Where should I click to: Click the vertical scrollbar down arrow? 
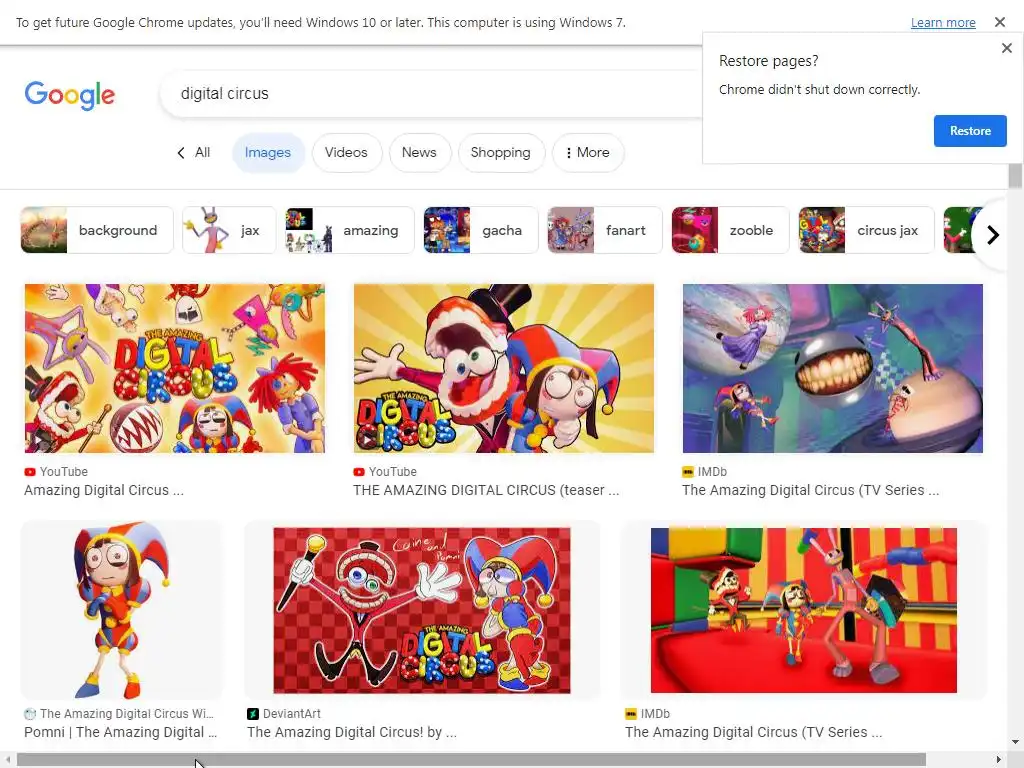click(x=1015, y=743)
